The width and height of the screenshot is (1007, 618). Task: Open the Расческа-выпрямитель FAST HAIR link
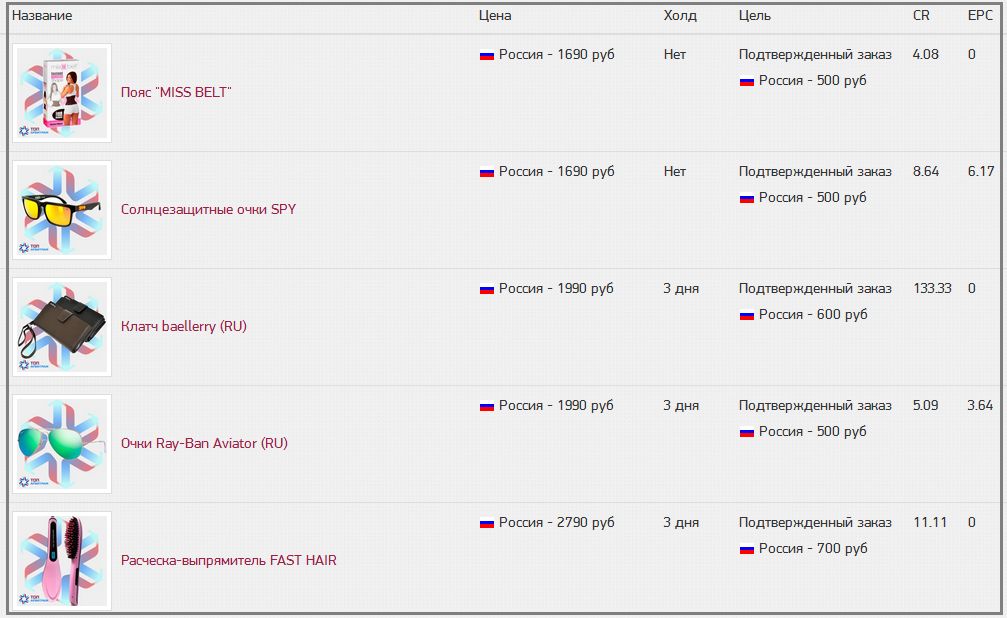pos(228,560)
